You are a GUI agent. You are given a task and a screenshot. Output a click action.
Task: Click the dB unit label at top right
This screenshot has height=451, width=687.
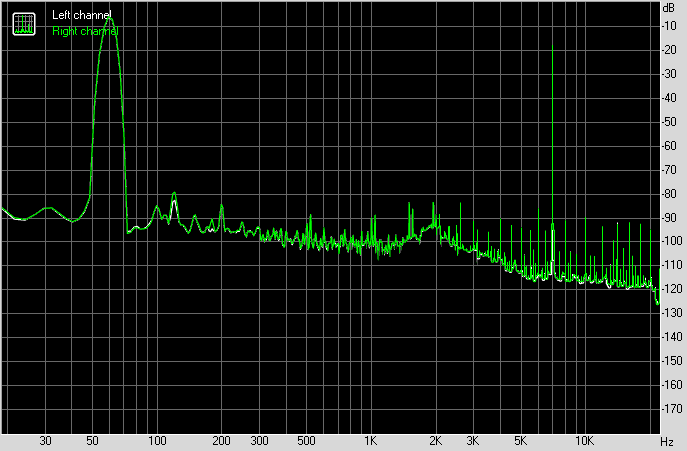[669, 8]
